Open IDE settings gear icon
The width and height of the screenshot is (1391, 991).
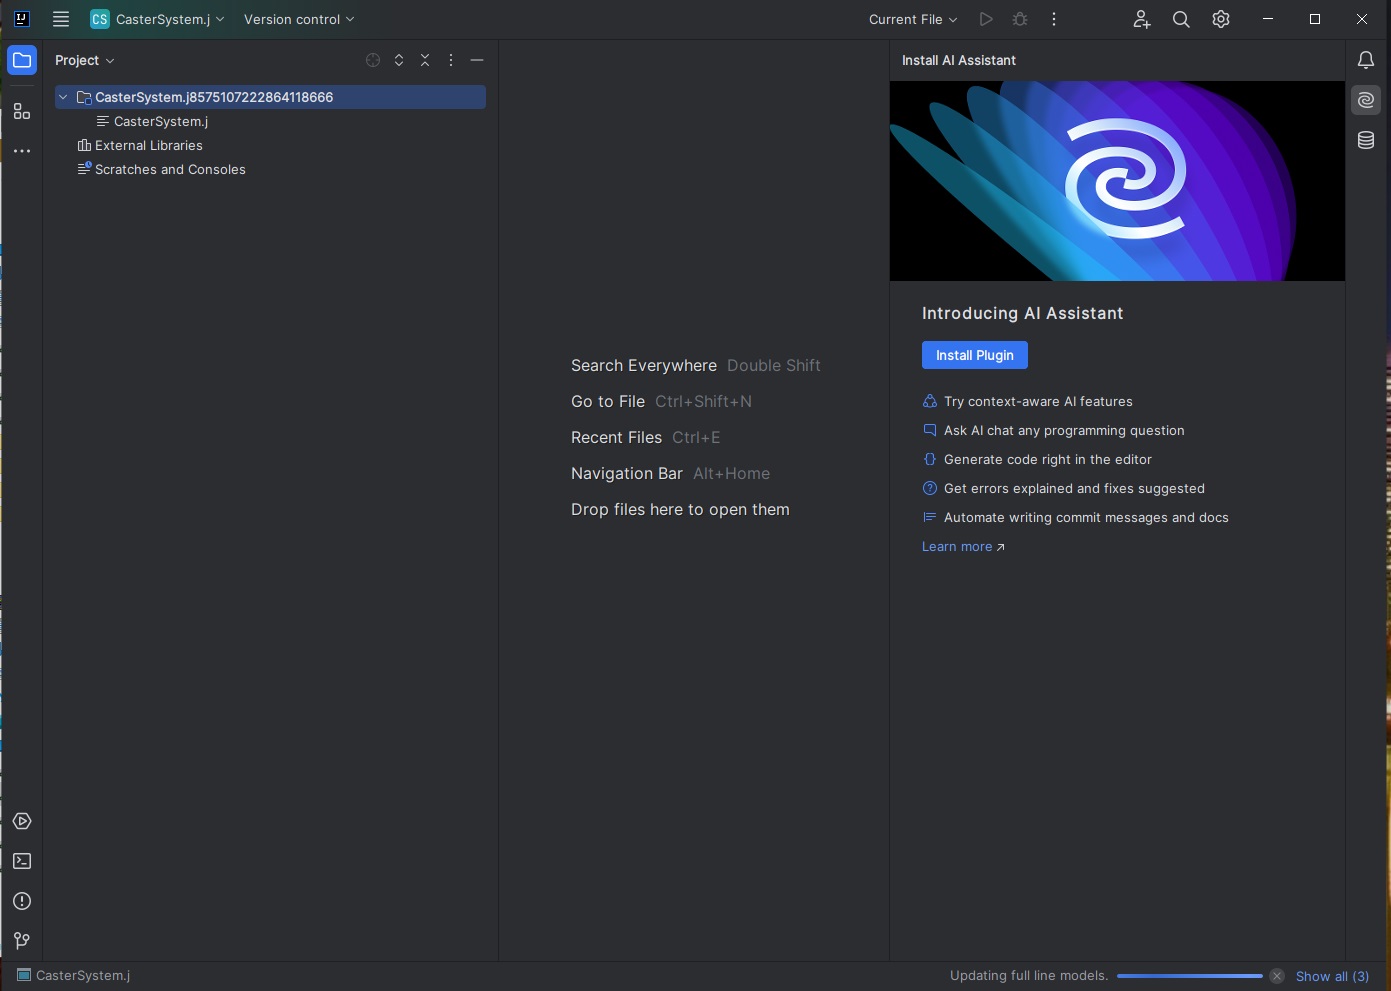coord(1221,19)
